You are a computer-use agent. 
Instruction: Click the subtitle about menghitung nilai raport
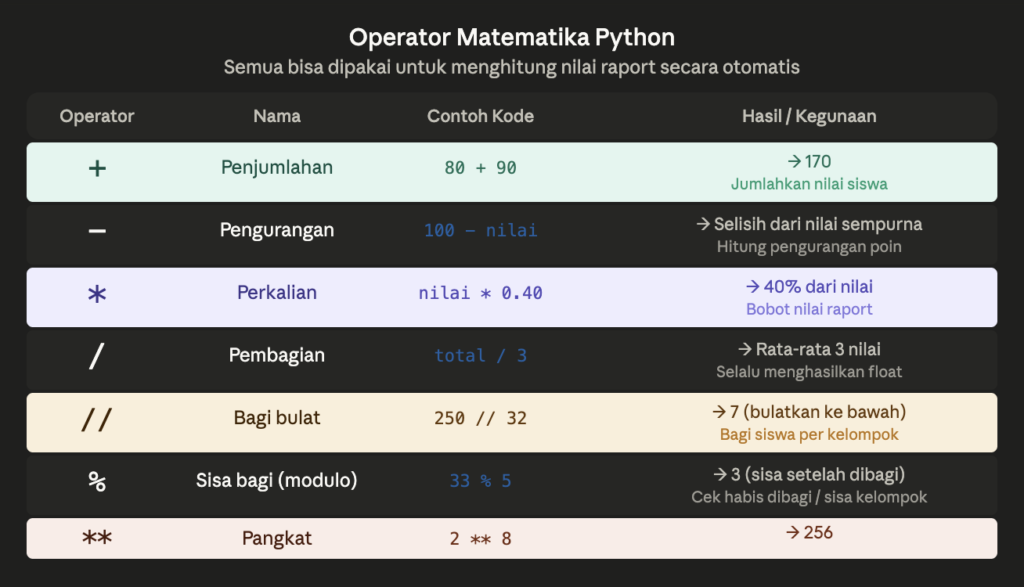click(x=511, y=67)
